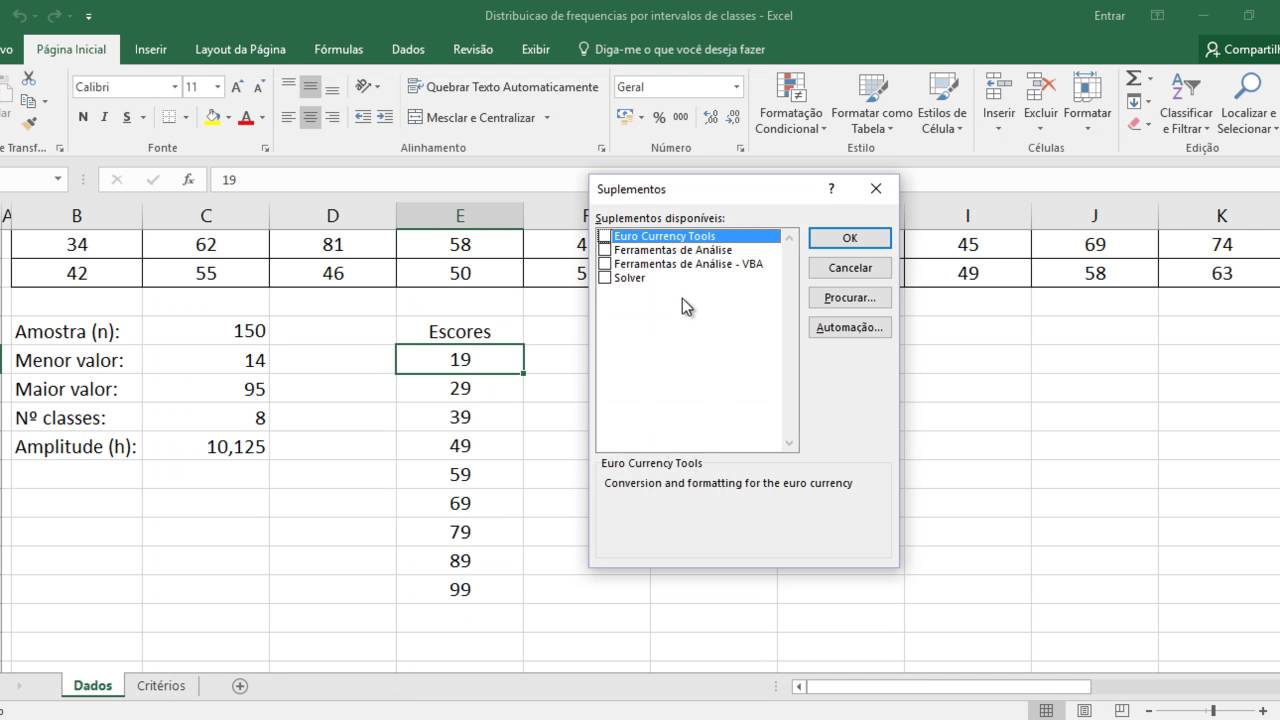Click Cancelar in Suplementos dialog

pos(850,268)
